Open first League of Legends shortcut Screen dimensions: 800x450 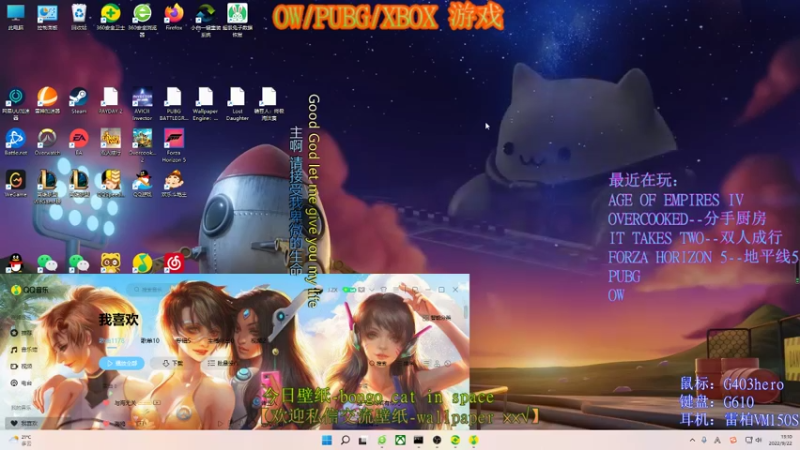[47, 186]
